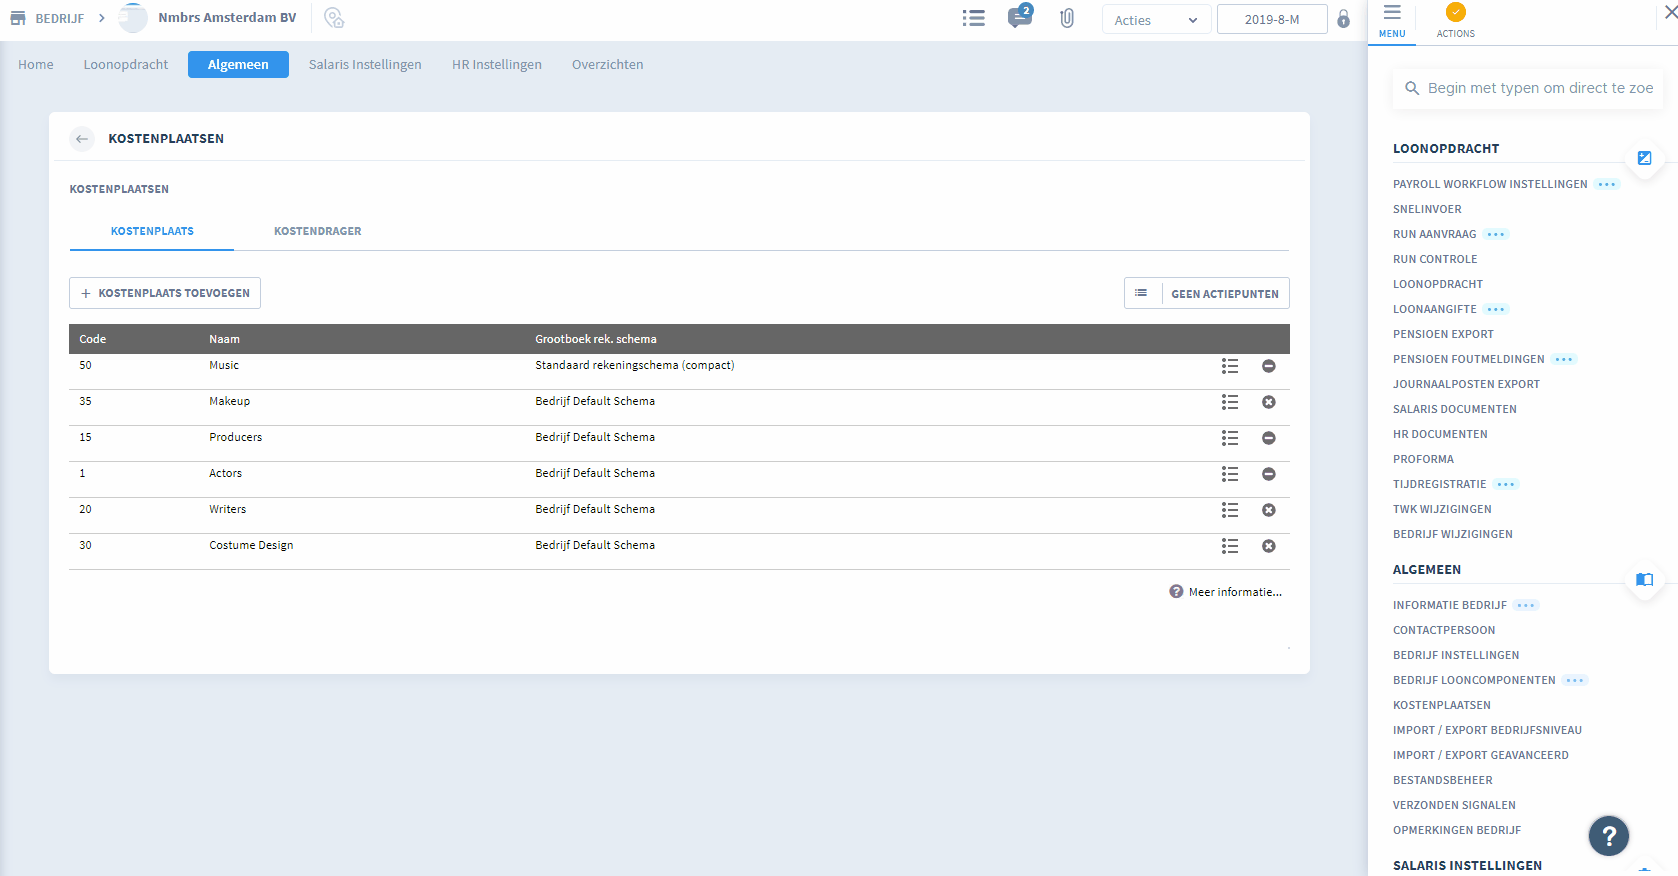Switch to the Kostendrager tab
The height and width of the screenshot is (876, 1678).
[318, 231]
